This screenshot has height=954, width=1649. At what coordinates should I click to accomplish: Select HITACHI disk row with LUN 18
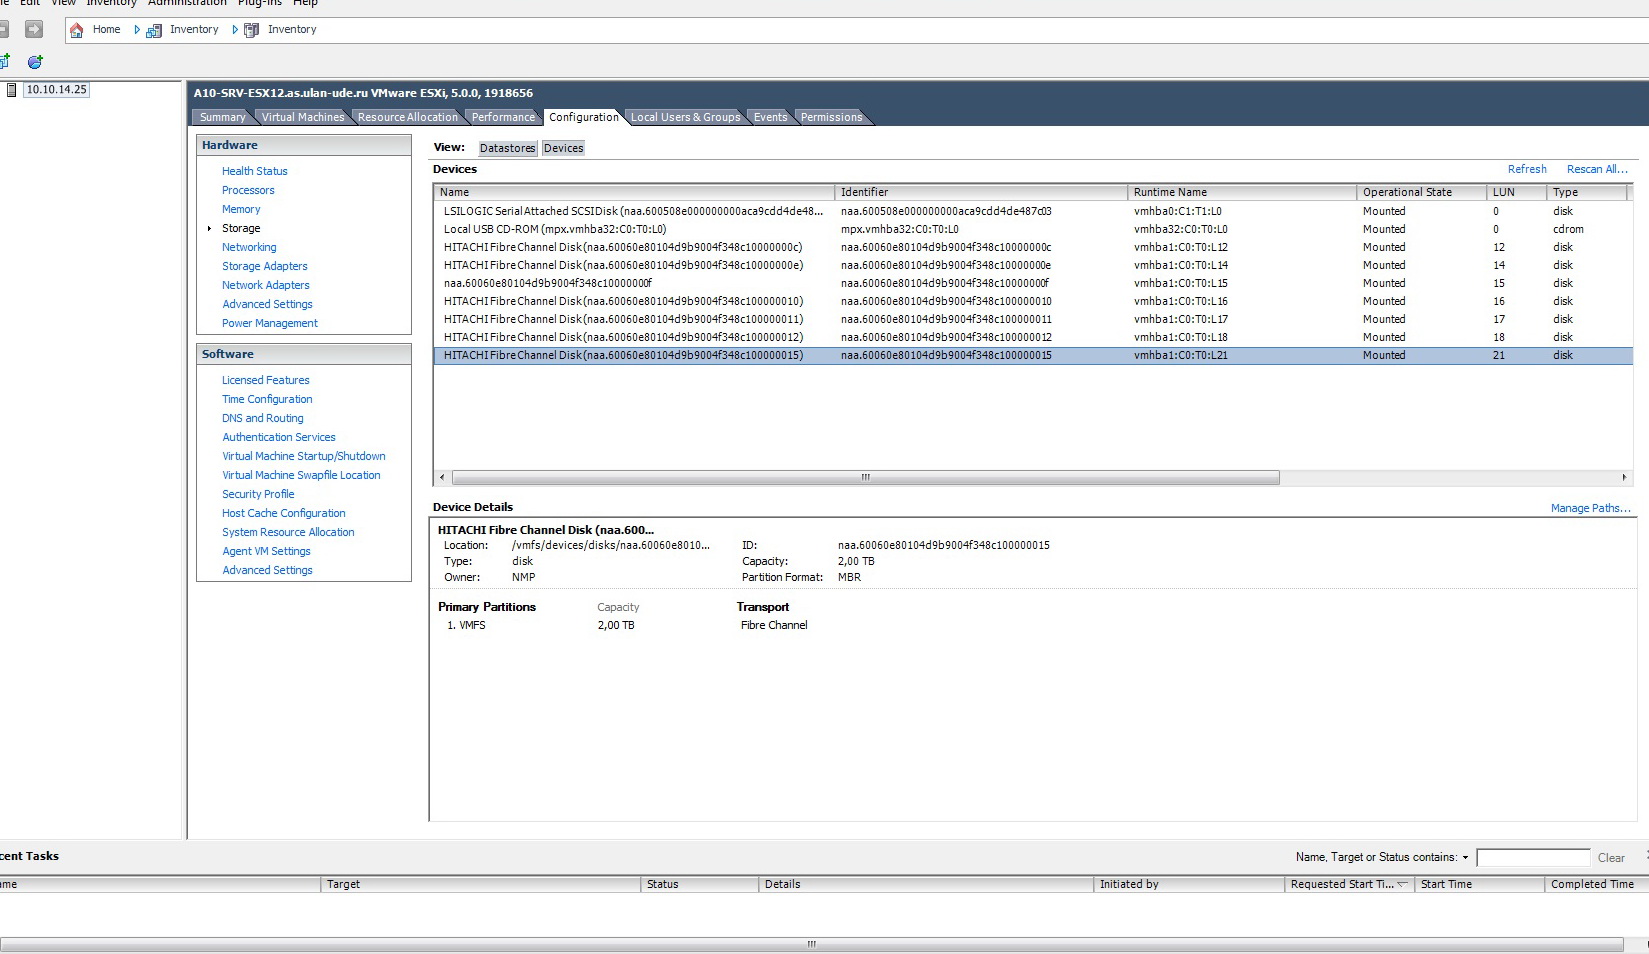coord(1033,337)
